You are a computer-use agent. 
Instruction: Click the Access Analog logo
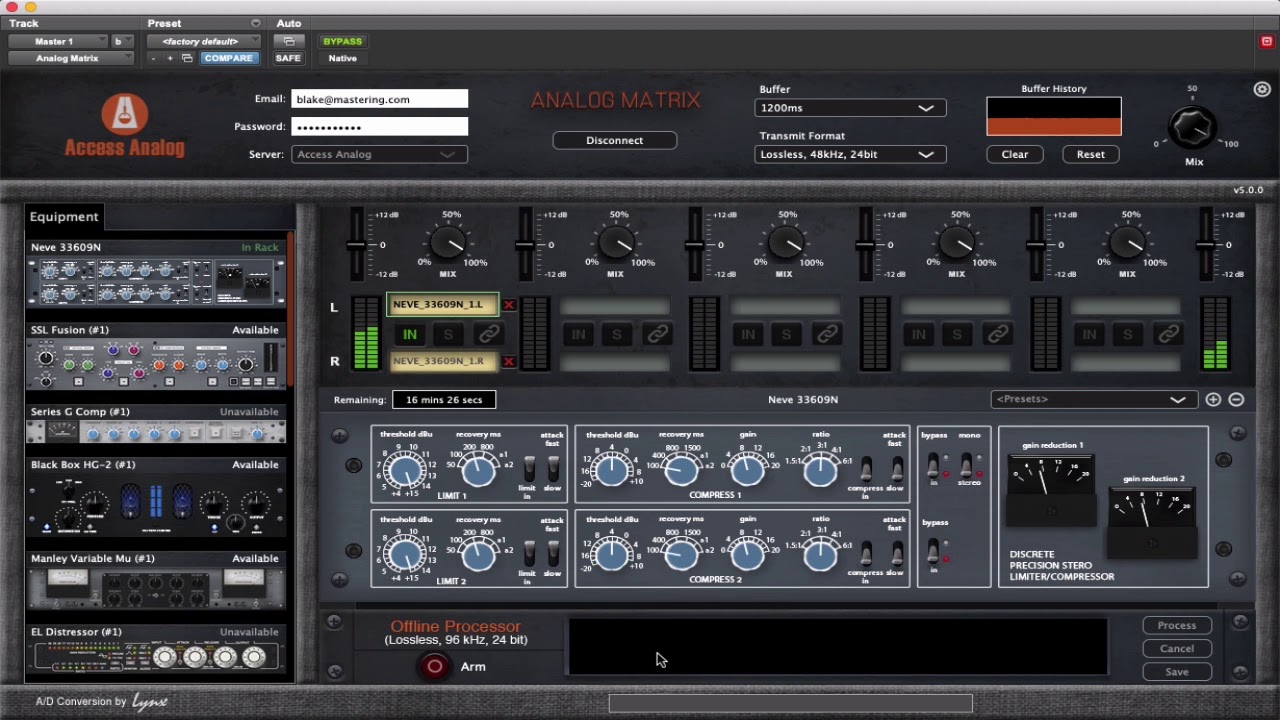(x=124, y=125)
